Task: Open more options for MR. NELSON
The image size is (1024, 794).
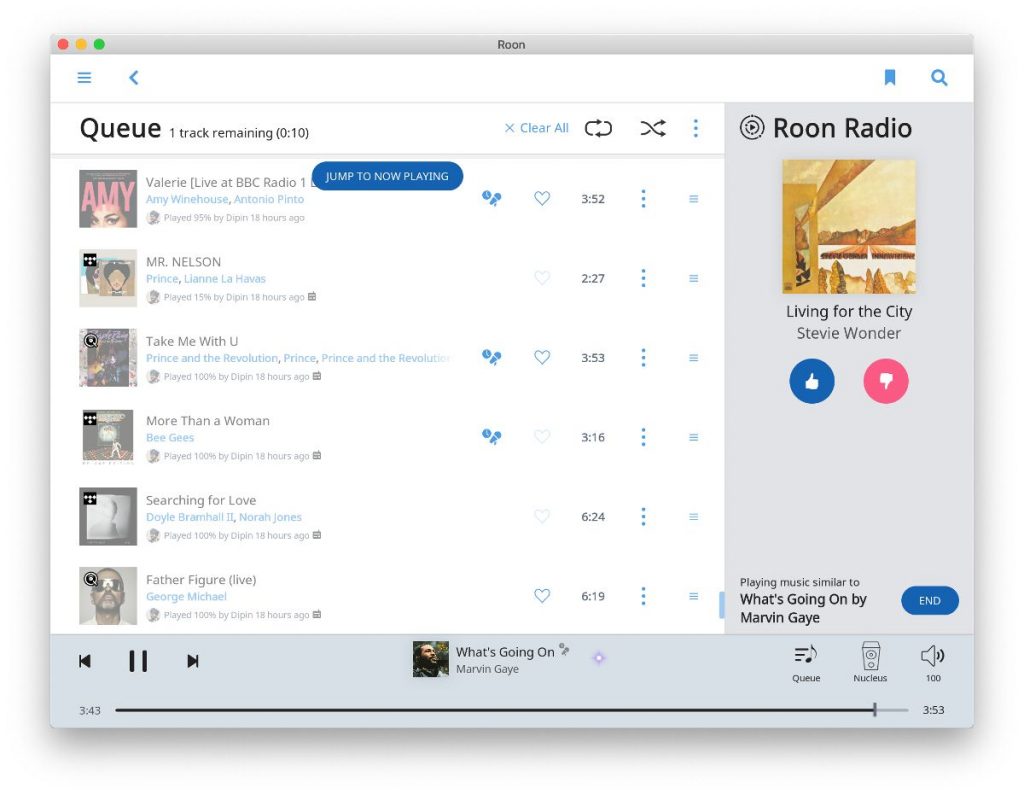Action: 643,278
